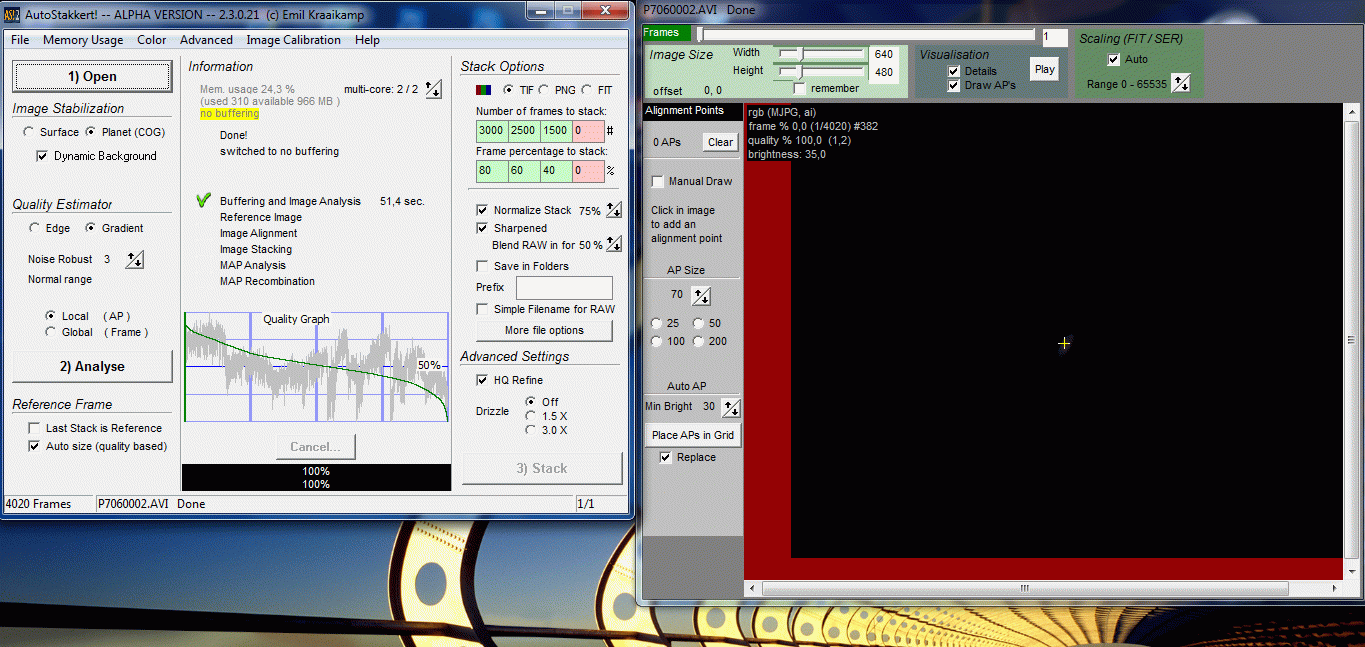Viewport: 1365px width, 647px height.
Task: Open the Advanced menu
Action: [206, 40]
